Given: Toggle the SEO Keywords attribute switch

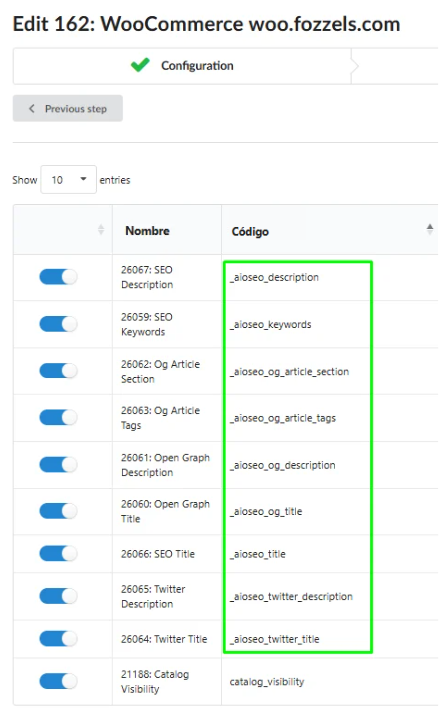Looking at the screenshot, I should point(58,324).
